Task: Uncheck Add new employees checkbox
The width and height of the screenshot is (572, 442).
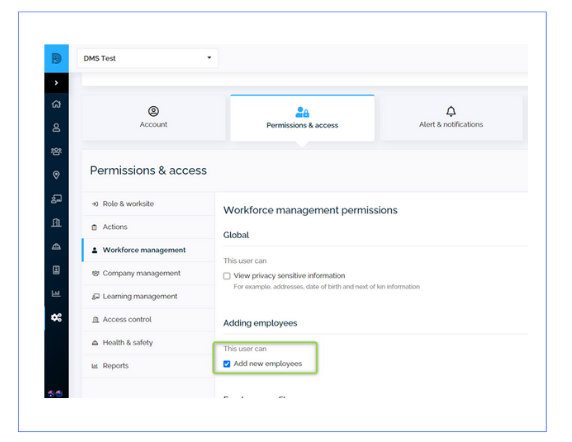Action: [227, 364]
